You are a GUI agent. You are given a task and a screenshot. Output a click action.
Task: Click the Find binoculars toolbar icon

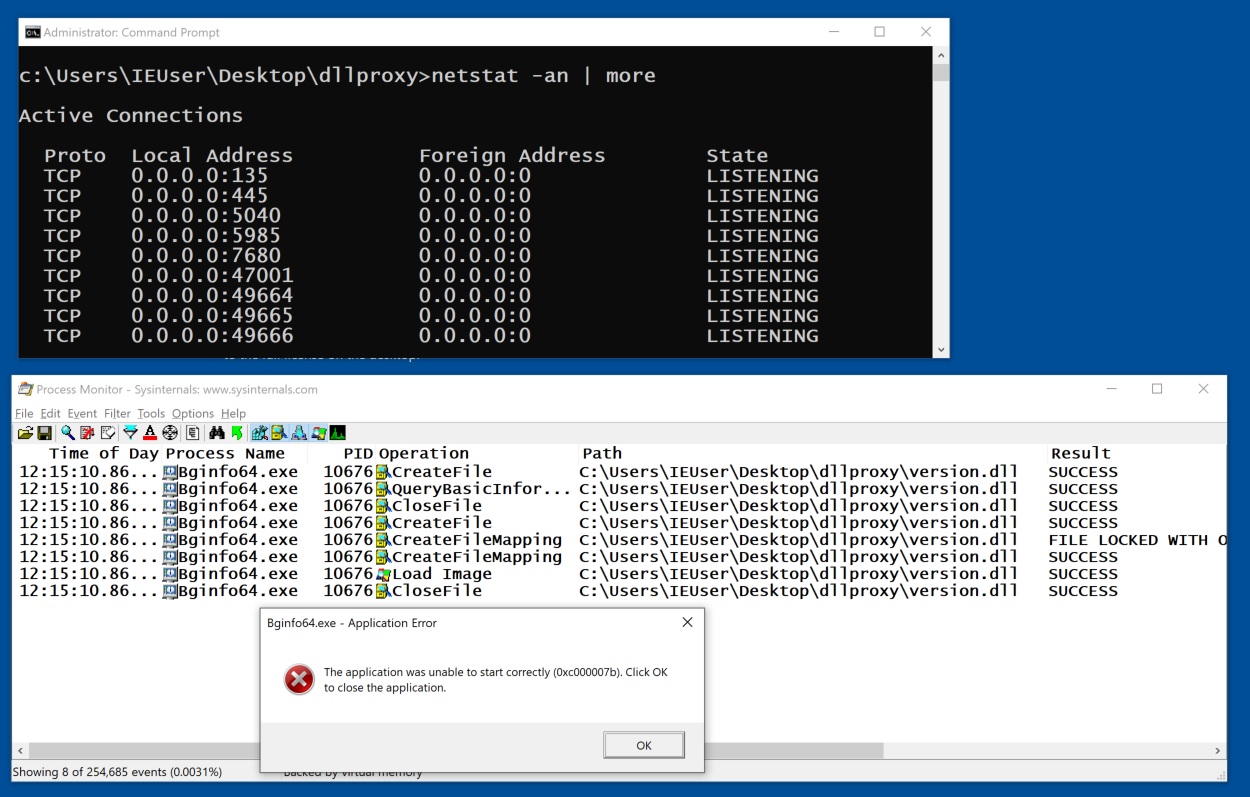click(217, 433)
